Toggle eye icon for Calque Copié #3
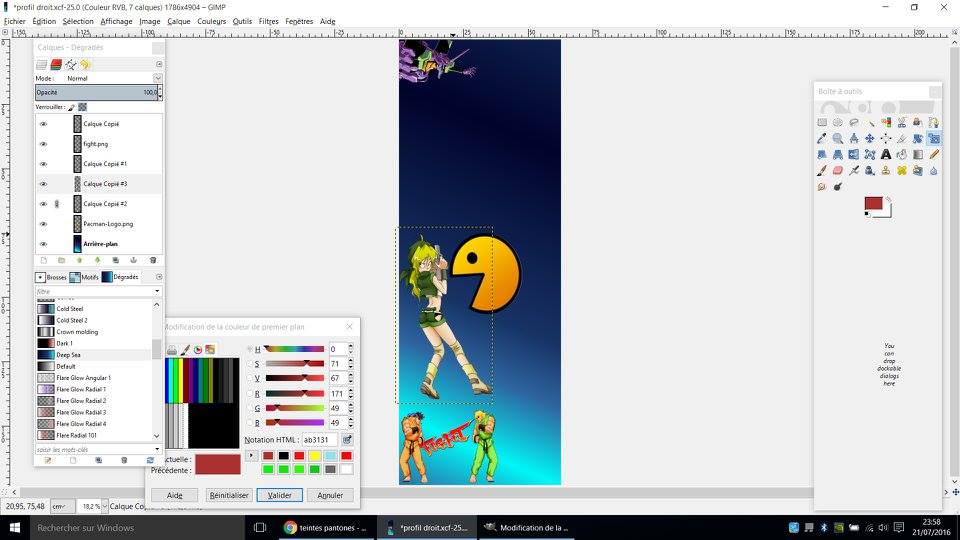 coord(43,184)
